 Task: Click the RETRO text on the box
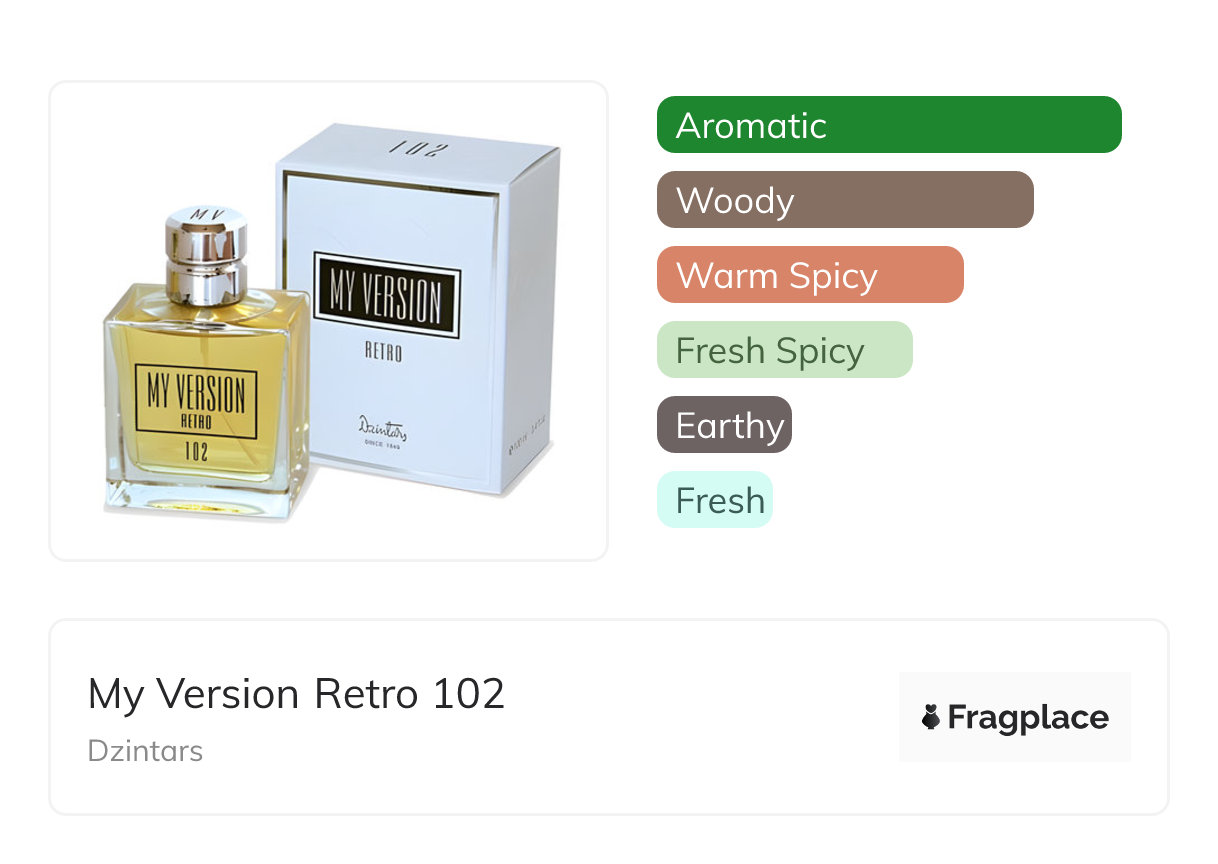click(x=383, y=352)
